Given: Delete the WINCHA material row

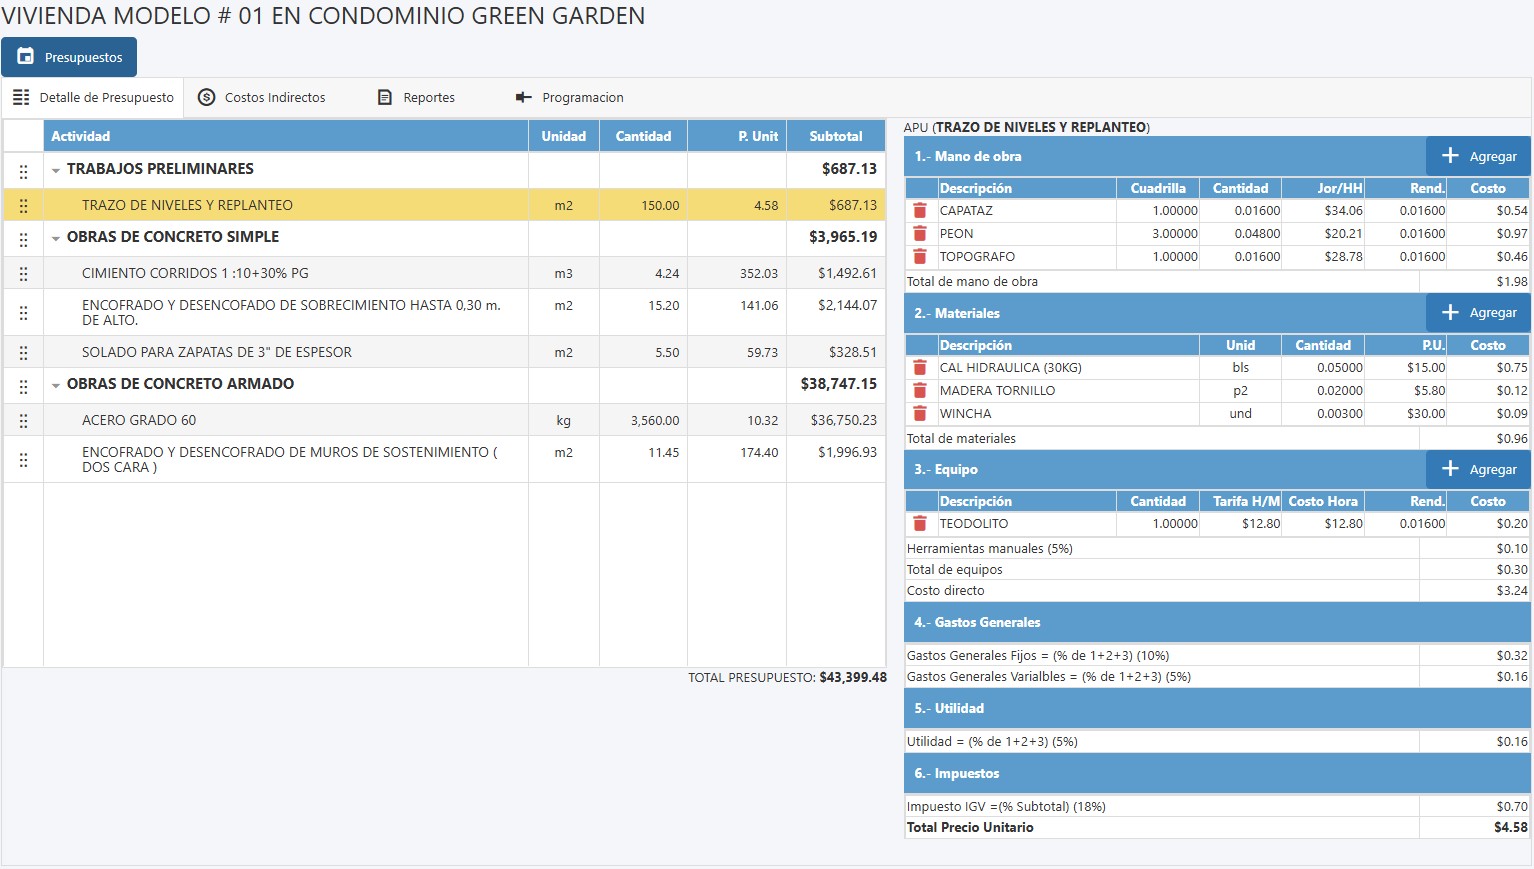Looking at the screenshot, I should pos(920,414).
